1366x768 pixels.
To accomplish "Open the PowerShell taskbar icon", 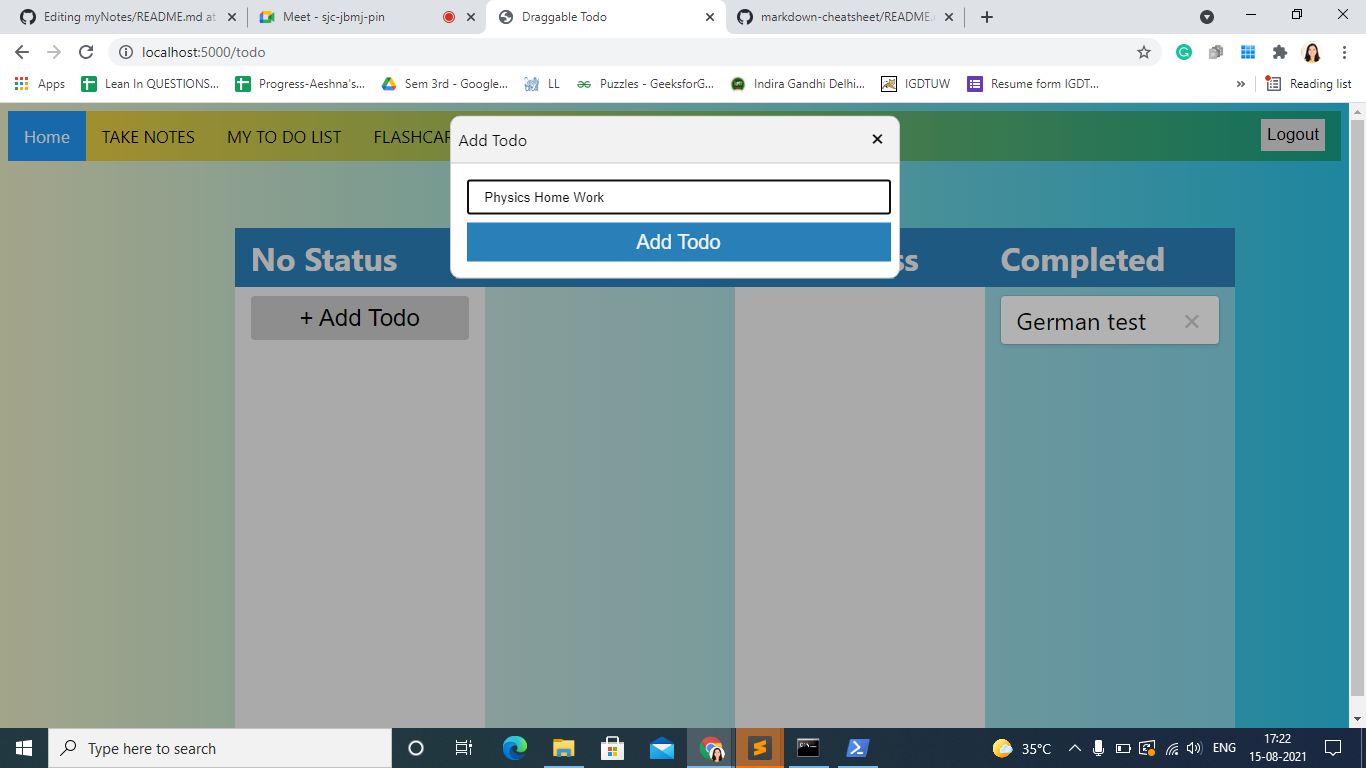I will (858, 748).
